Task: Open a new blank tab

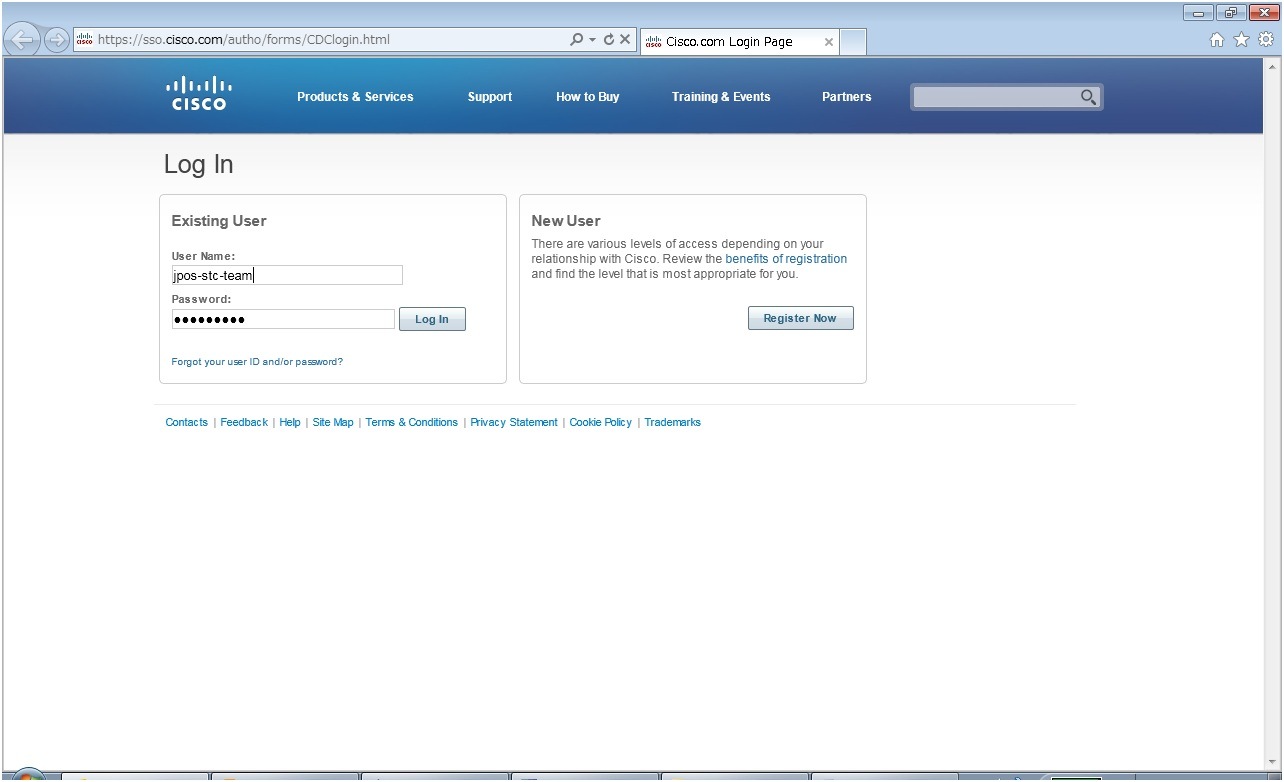Action: (x=853, y=42)
